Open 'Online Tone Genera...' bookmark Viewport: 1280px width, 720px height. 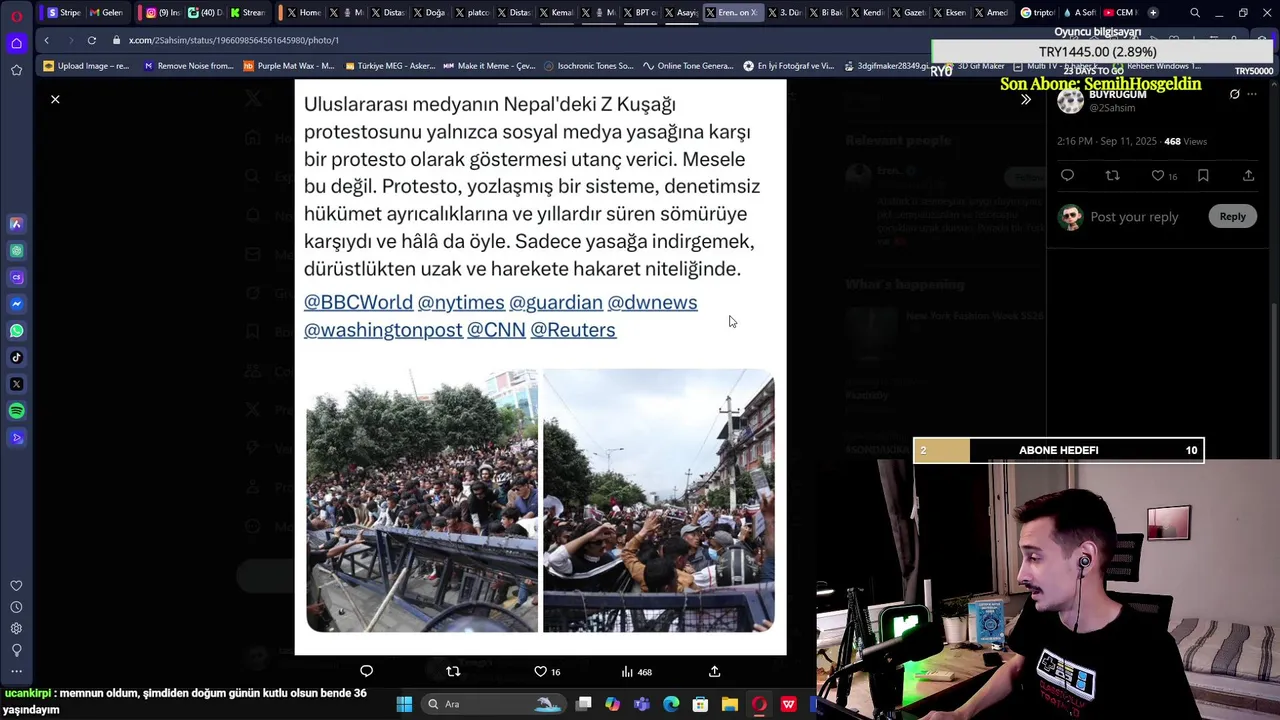point(689,66)
